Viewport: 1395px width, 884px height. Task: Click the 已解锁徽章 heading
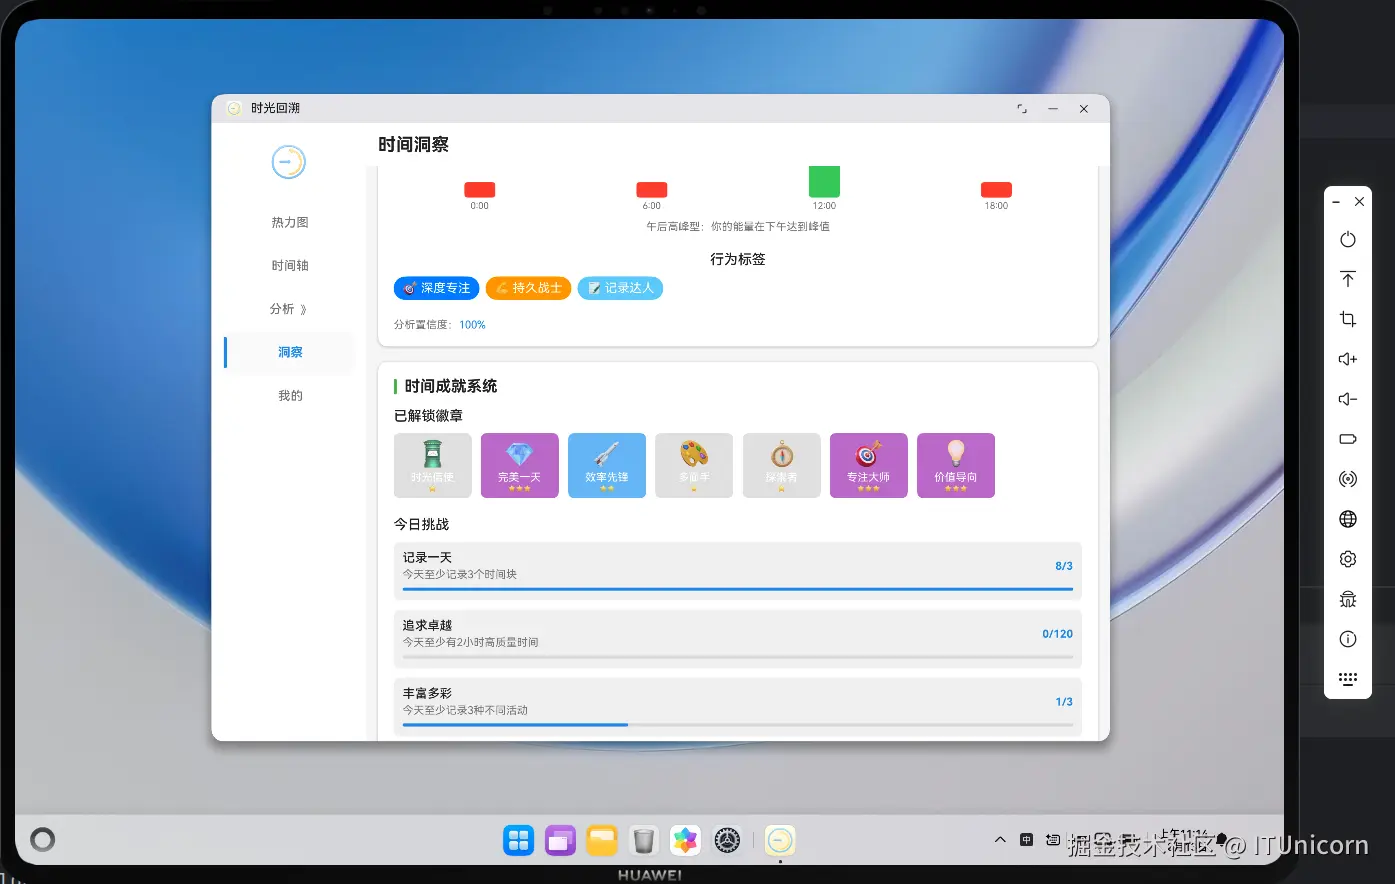coord(429,416)
